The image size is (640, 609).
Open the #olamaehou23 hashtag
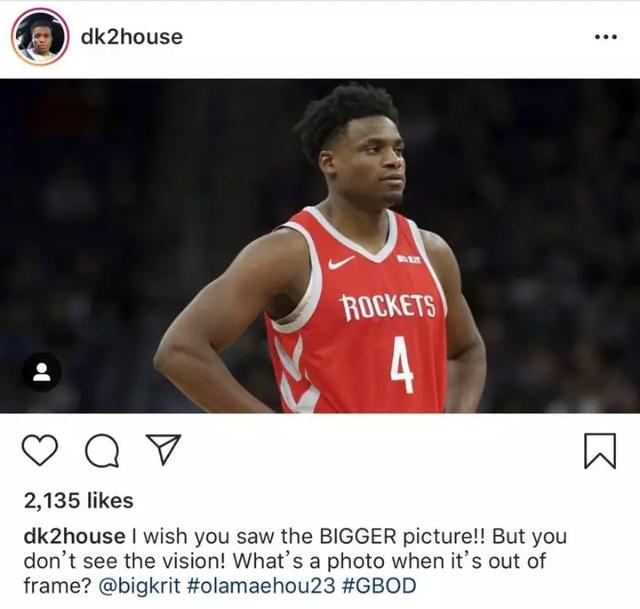pyautogui.click(x=260, y=586)
